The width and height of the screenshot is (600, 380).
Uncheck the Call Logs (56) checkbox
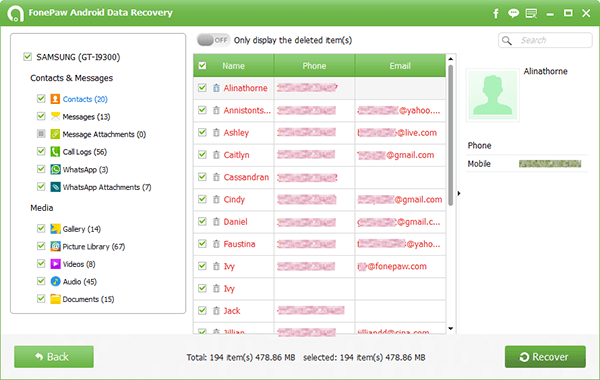pyautogui.click(x=41, y=151)
